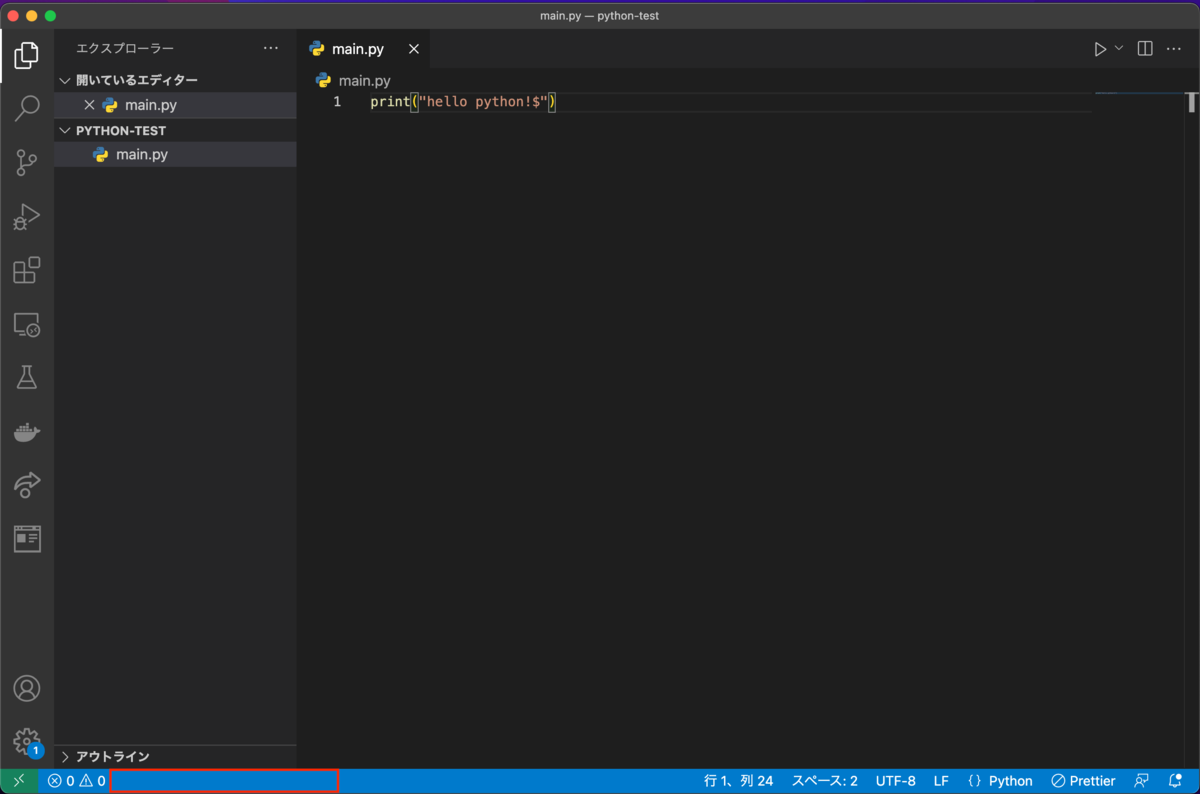
Task: Open the Testing flask icon
Action: click(27, 377)
